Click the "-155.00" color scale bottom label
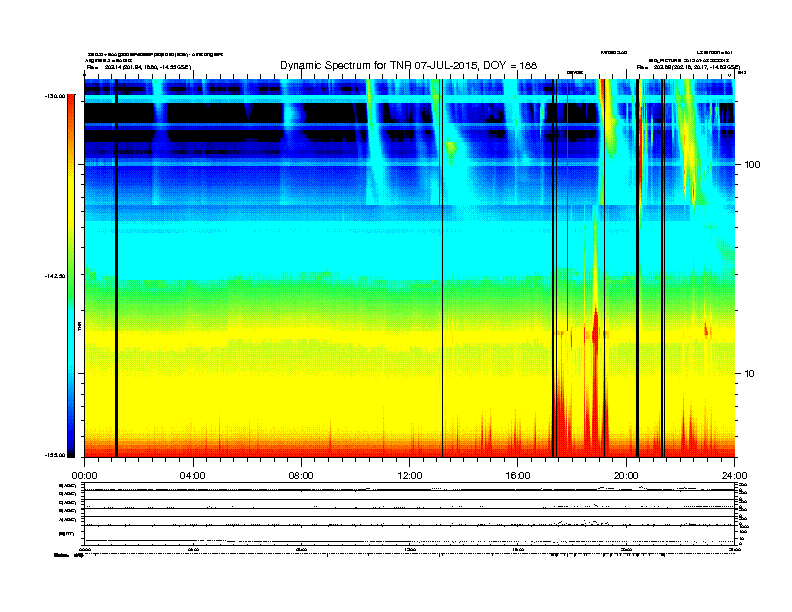792x612 pixels. tap(55, 455)
